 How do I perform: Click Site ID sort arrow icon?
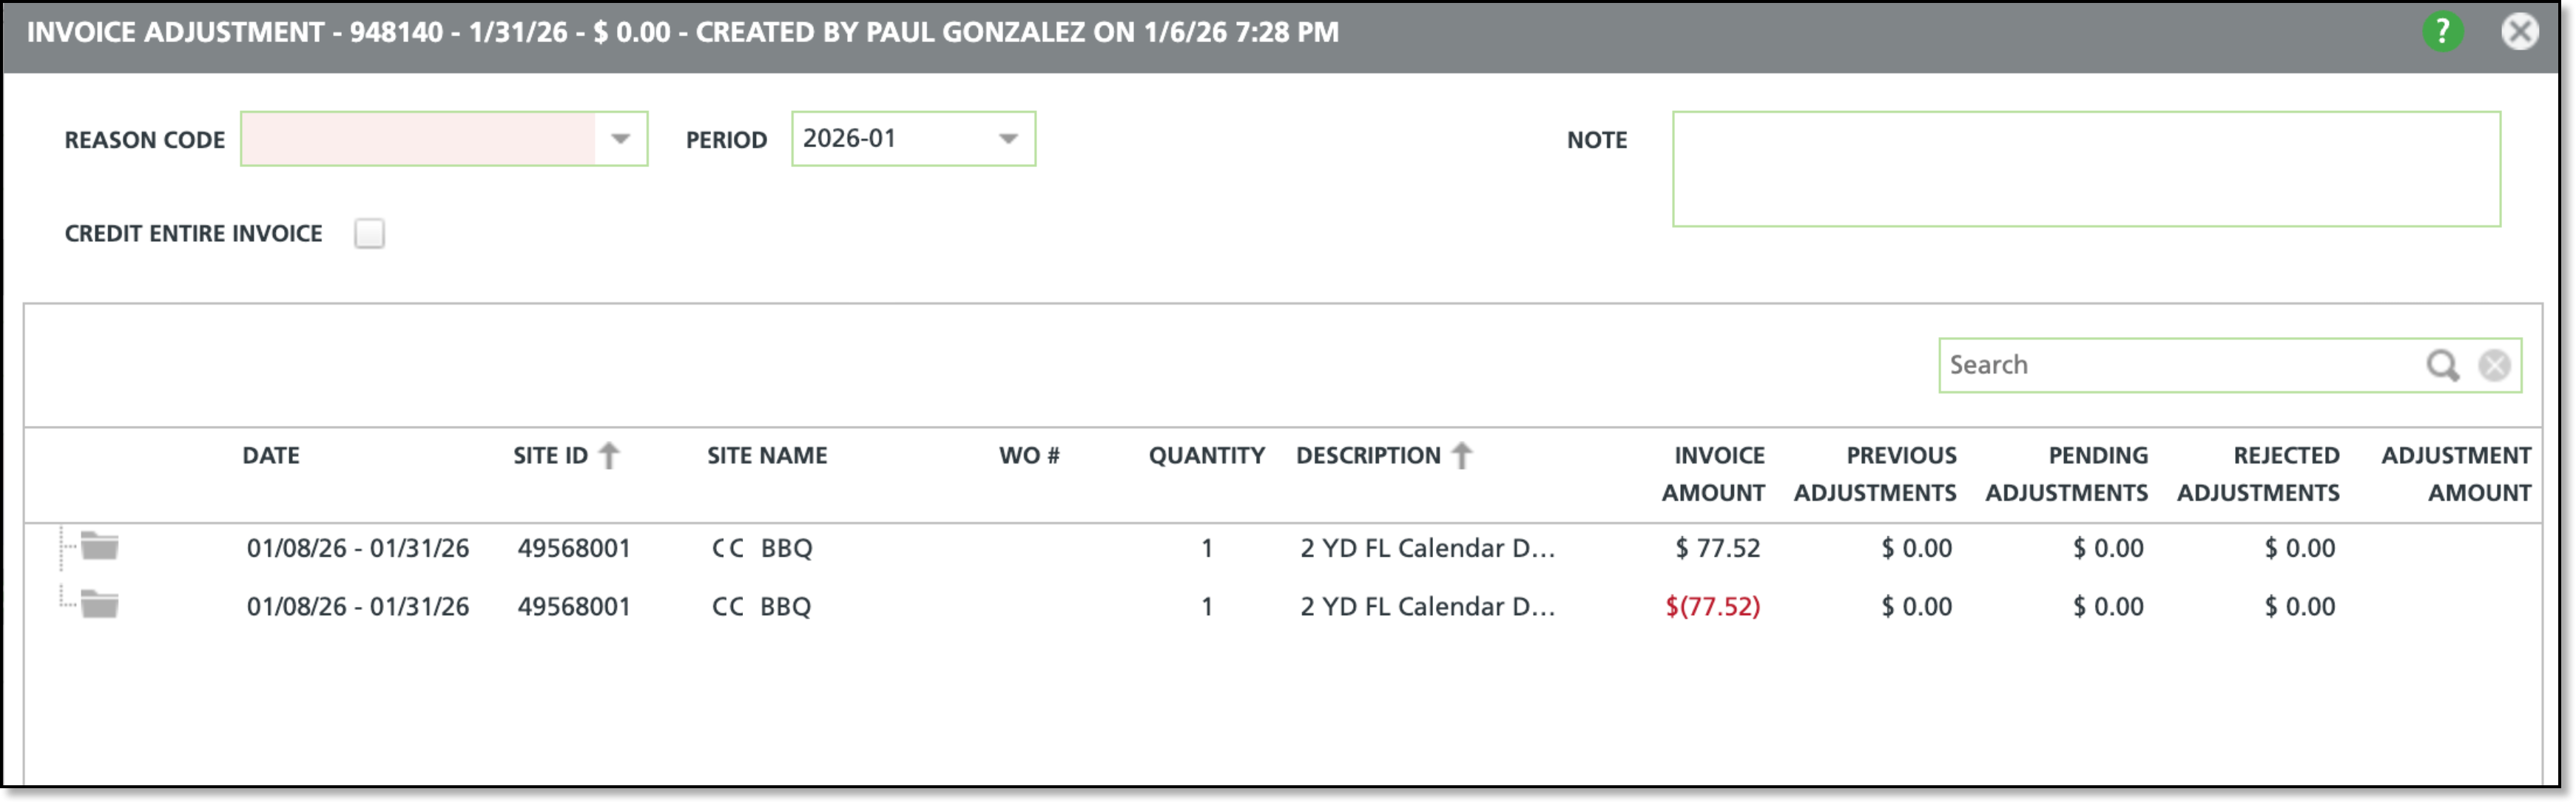coord(609,456)
